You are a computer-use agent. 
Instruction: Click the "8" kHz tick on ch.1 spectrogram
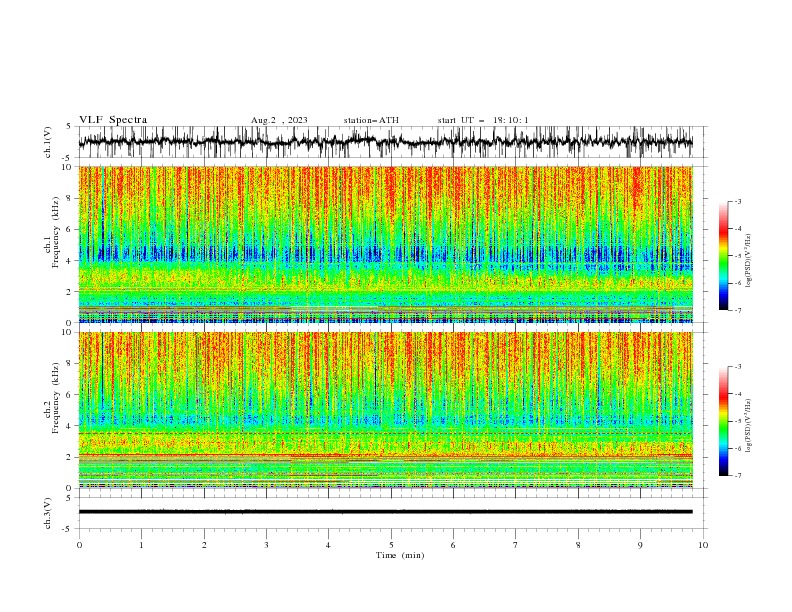click(x=70, y=198)
